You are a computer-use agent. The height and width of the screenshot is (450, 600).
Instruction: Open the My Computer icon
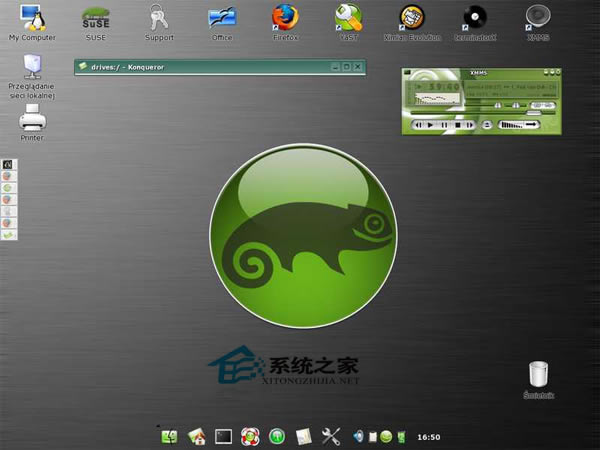click(x=32, y=18)
